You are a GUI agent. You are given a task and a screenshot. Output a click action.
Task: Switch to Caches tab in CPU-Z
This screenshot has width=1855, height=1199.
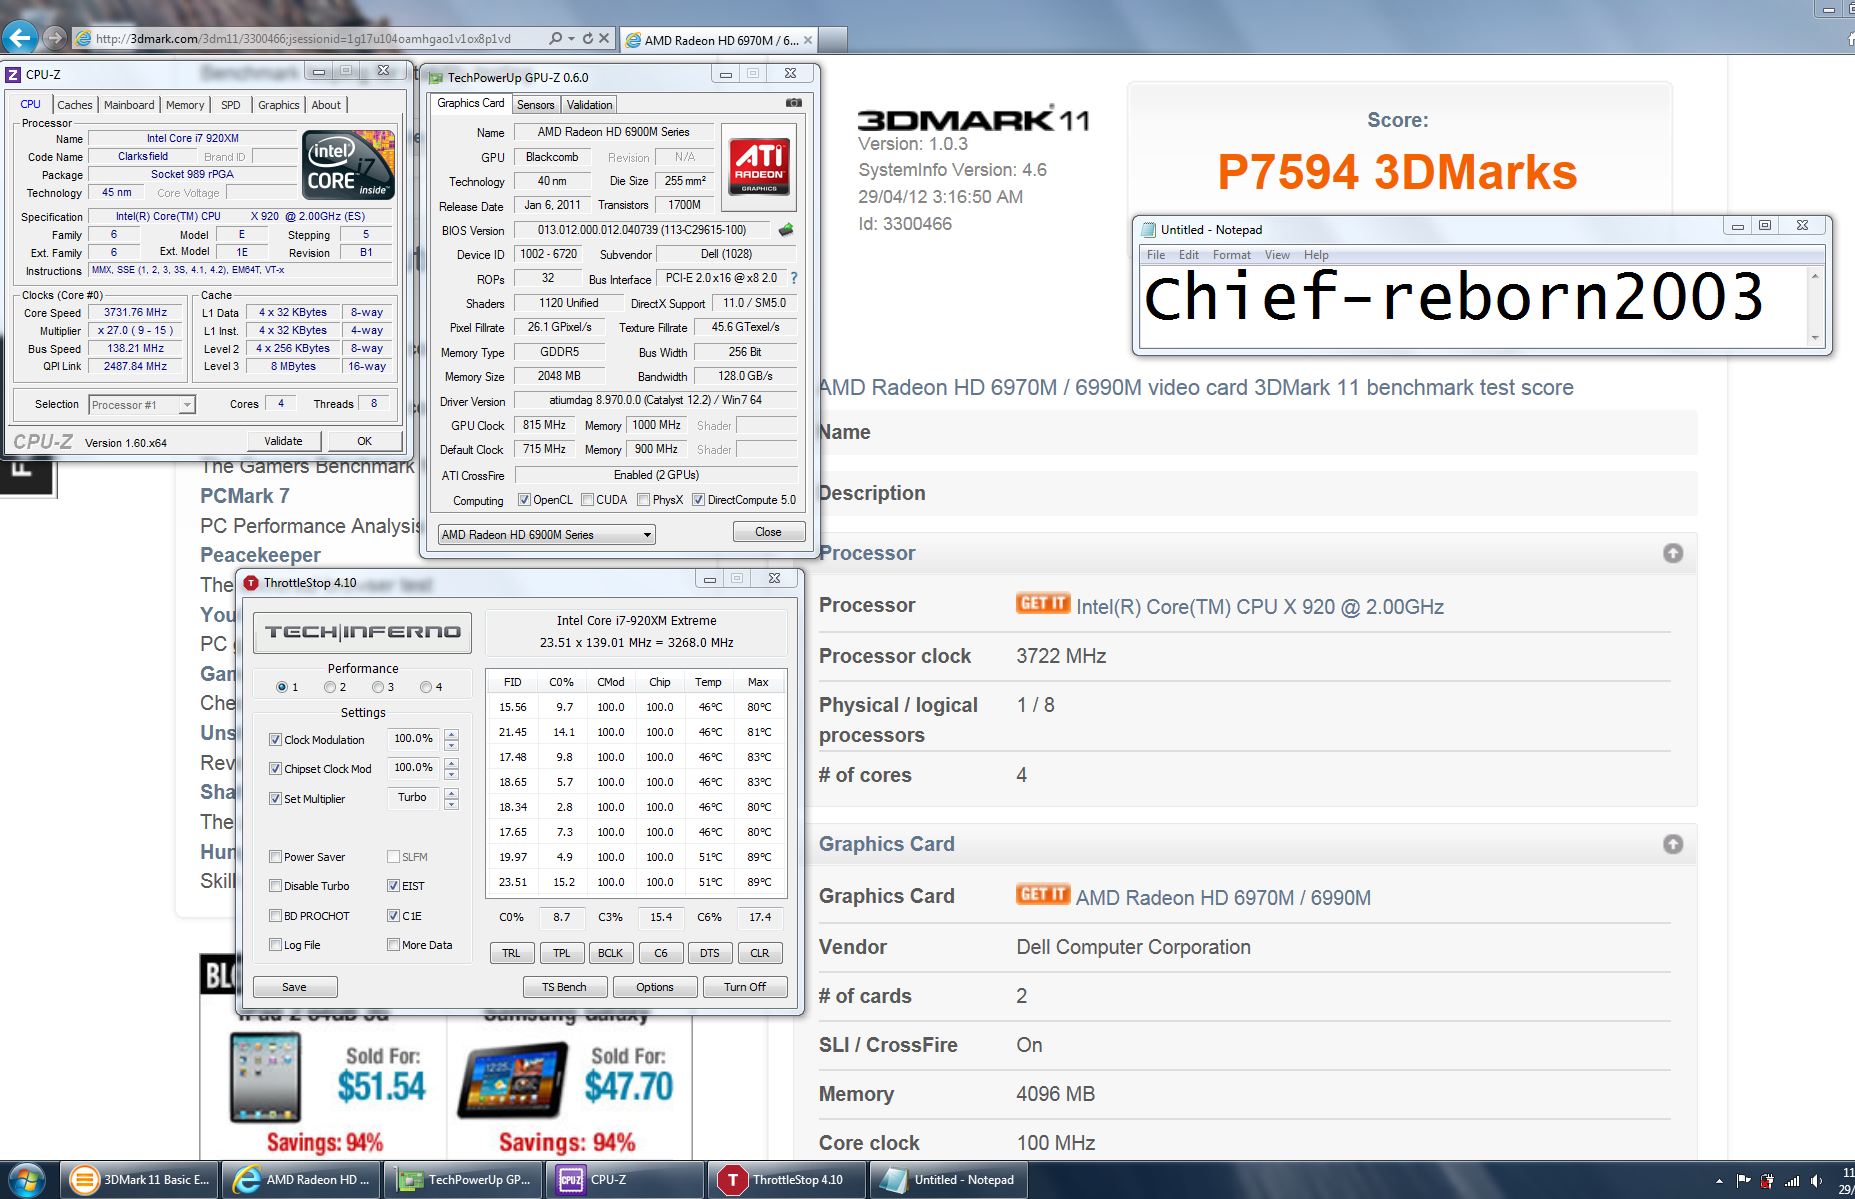tap(74, 105)
